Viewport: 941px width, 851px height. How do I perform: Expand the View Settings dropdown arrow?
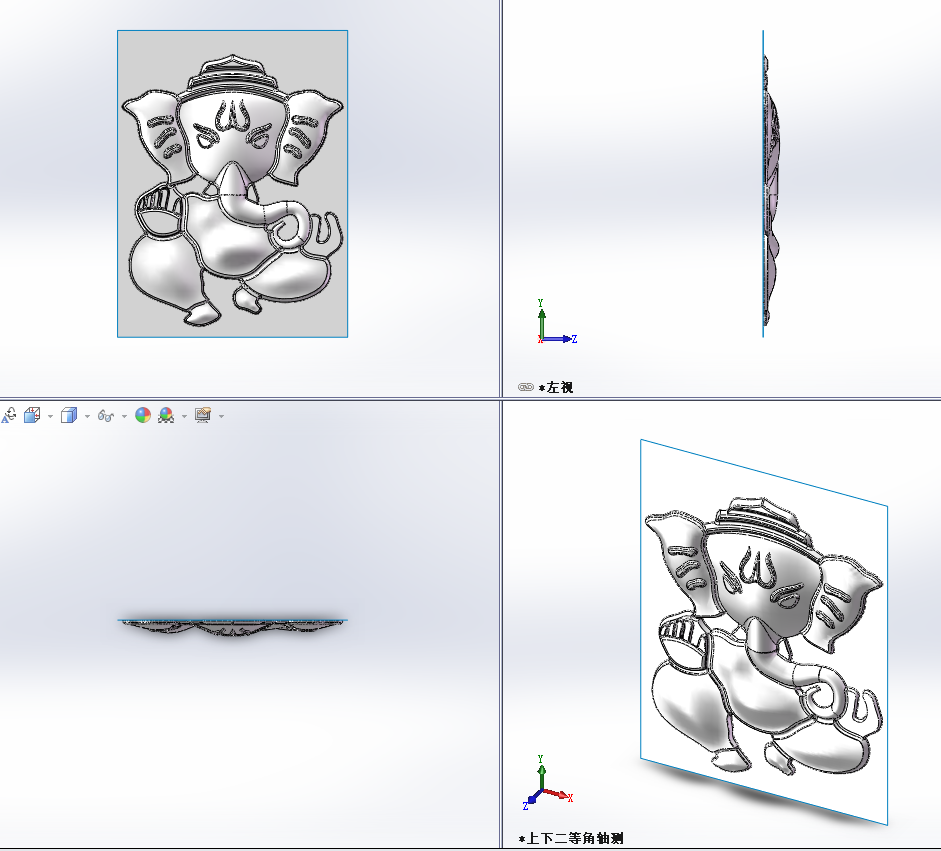(221, 416)
